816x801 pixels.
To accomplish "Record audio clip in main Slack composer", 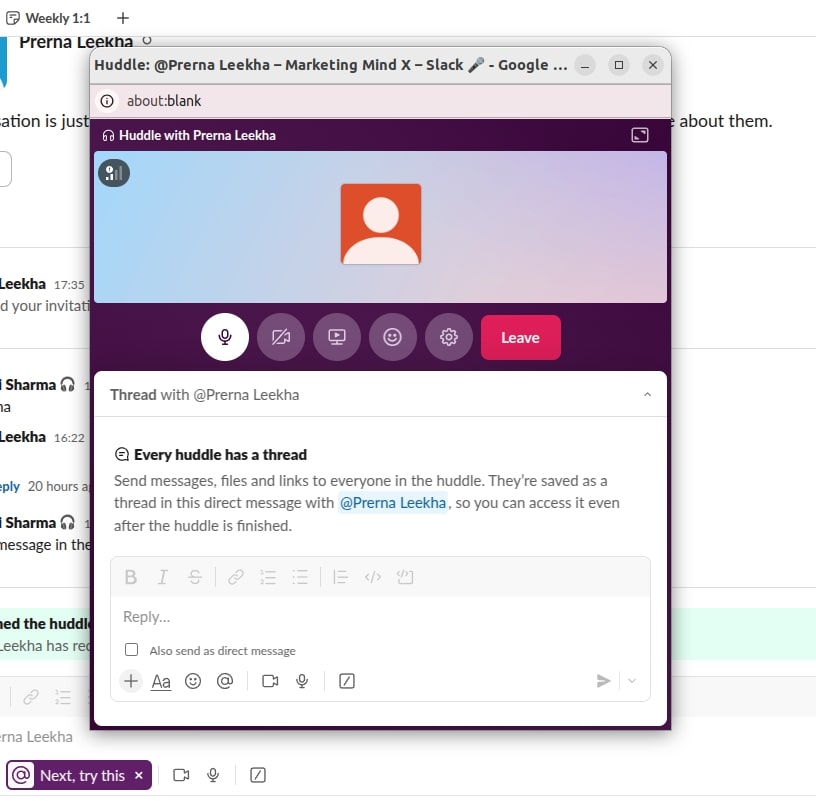I will [x=213, y=775].
